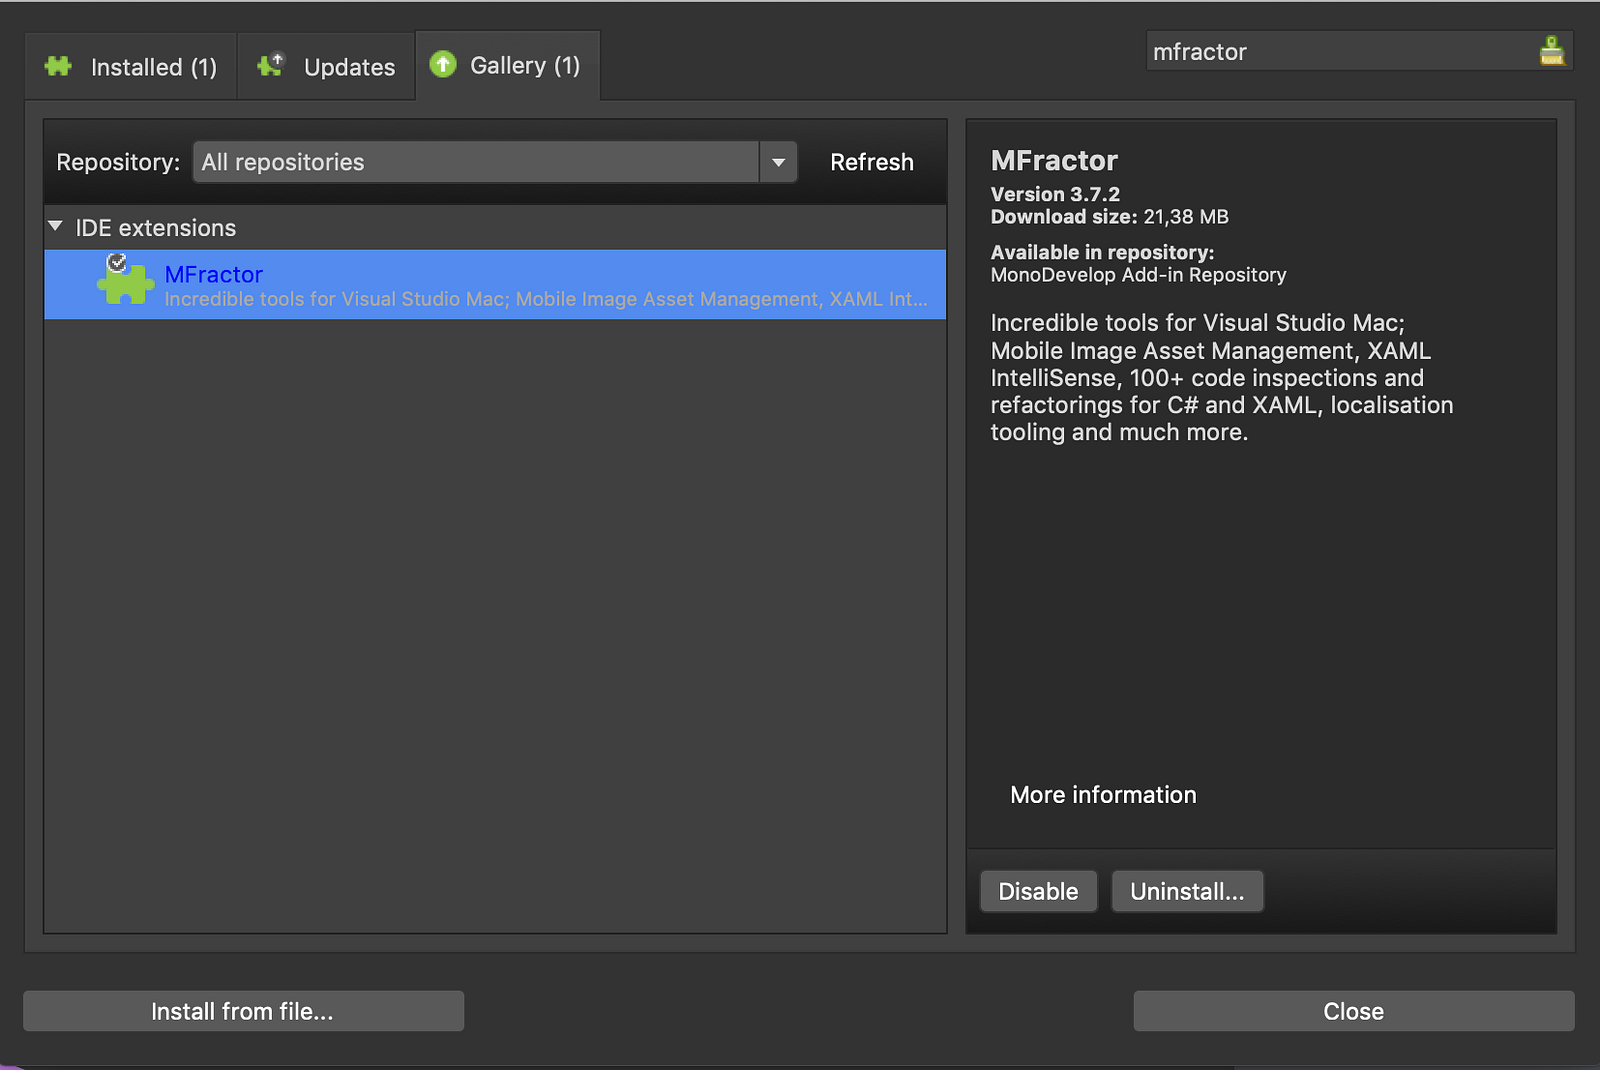Clear search with the broom icon
Screen dimensions: 1600x1070
pos(1552,51)
